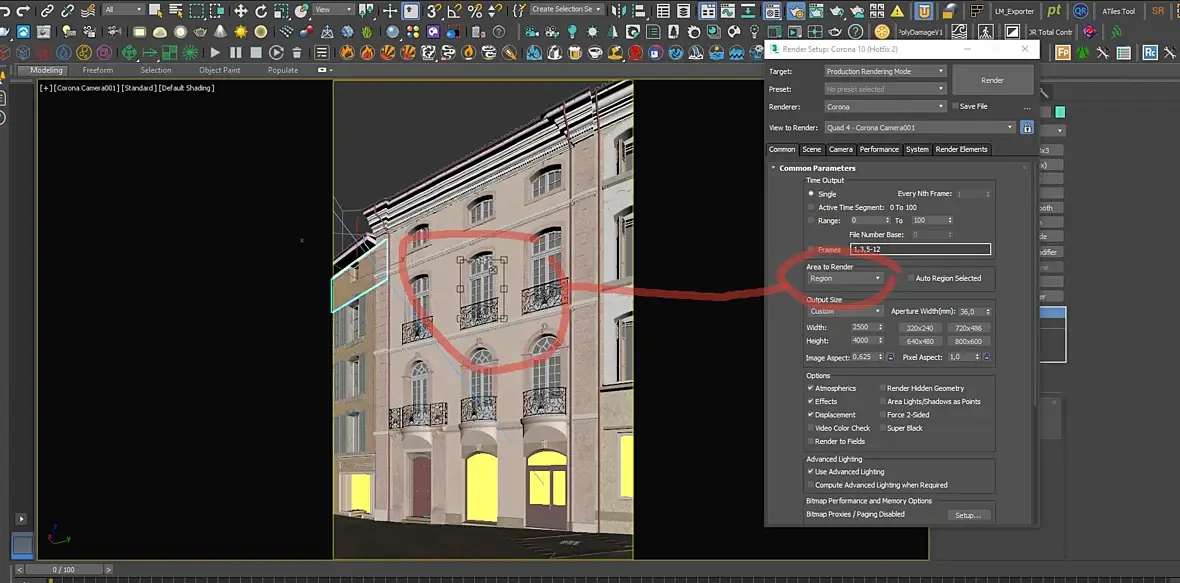Click the lock view to render icon
Screen dimensions: 1180x583
pyautogui.click(x=1026, y=128)
